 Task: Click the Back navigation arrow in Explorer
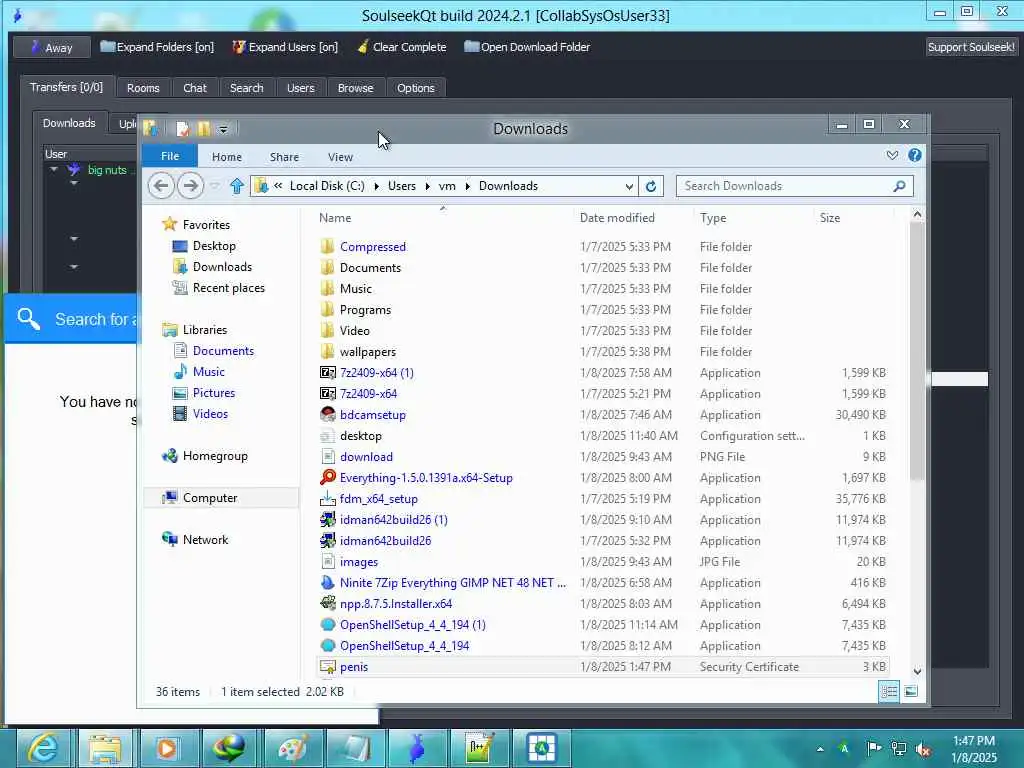pos(161,186)
